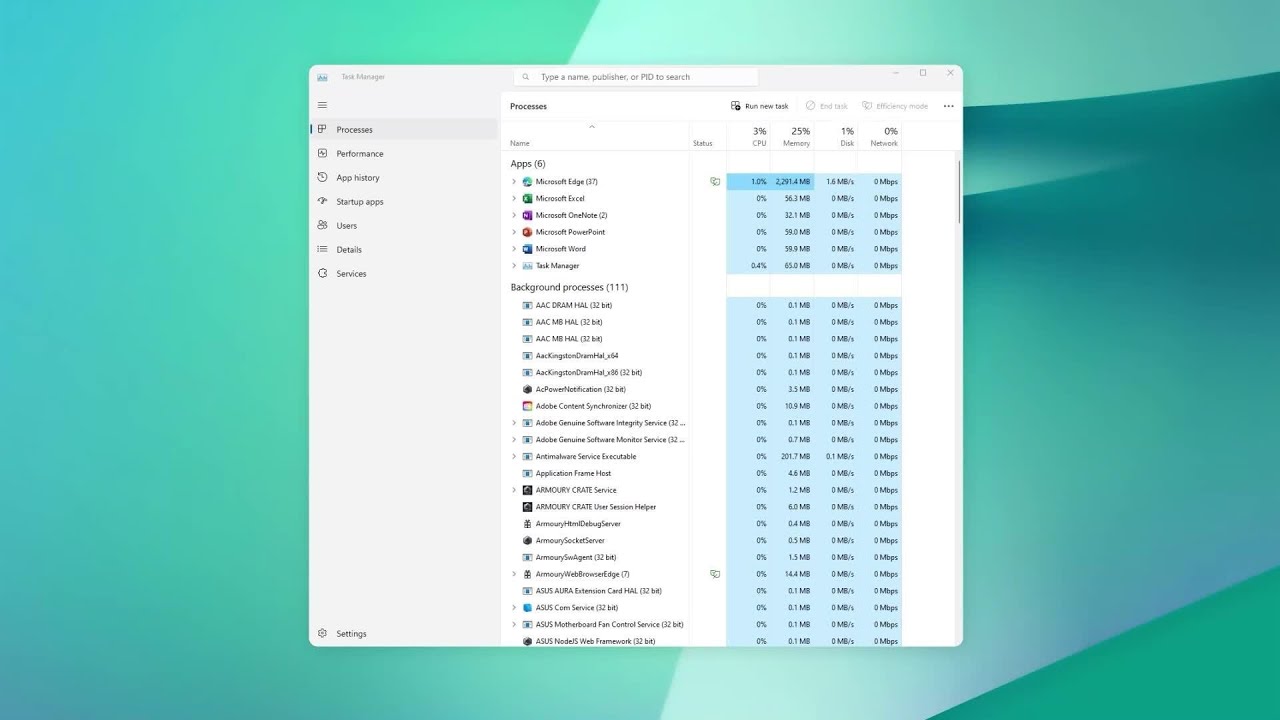Expand the Task Manager process row

pyautogui.click(x=514, y=266)
